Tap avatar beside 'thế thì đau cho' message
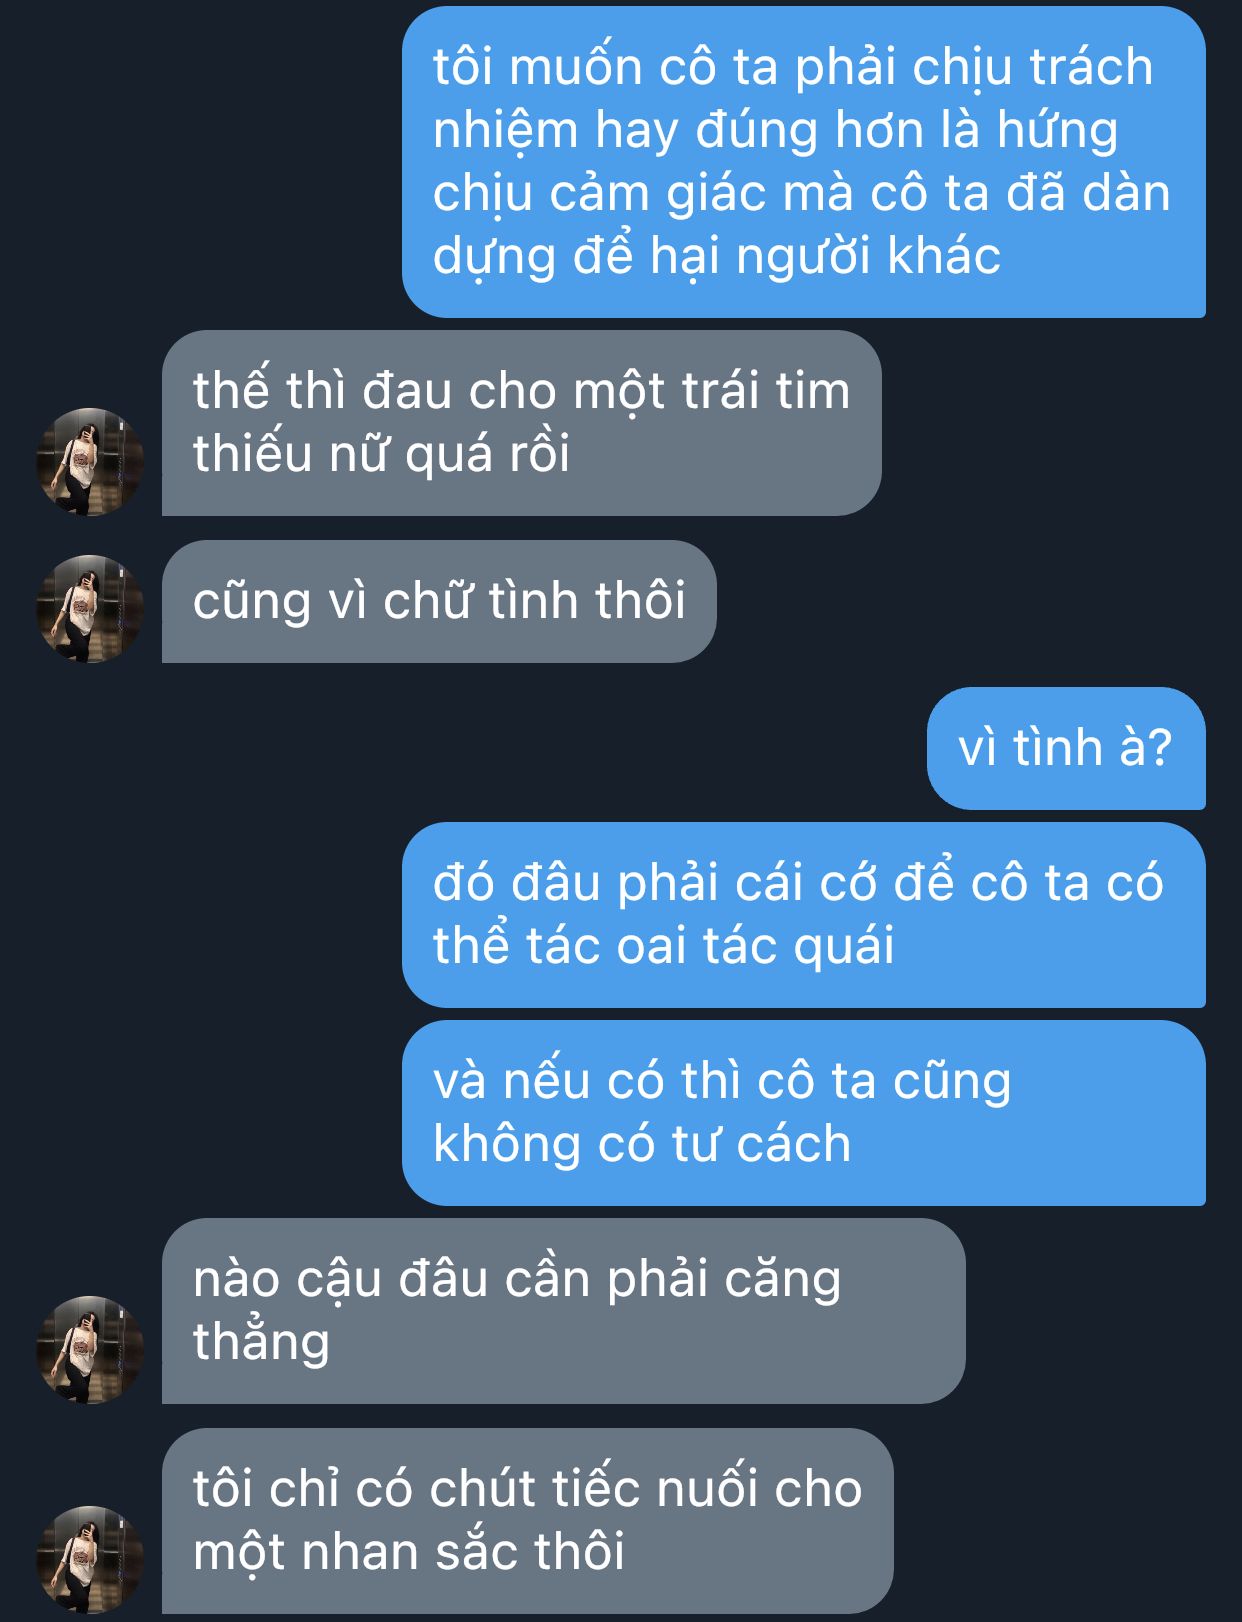1242x1622 pixels. [x=90, y=462]
